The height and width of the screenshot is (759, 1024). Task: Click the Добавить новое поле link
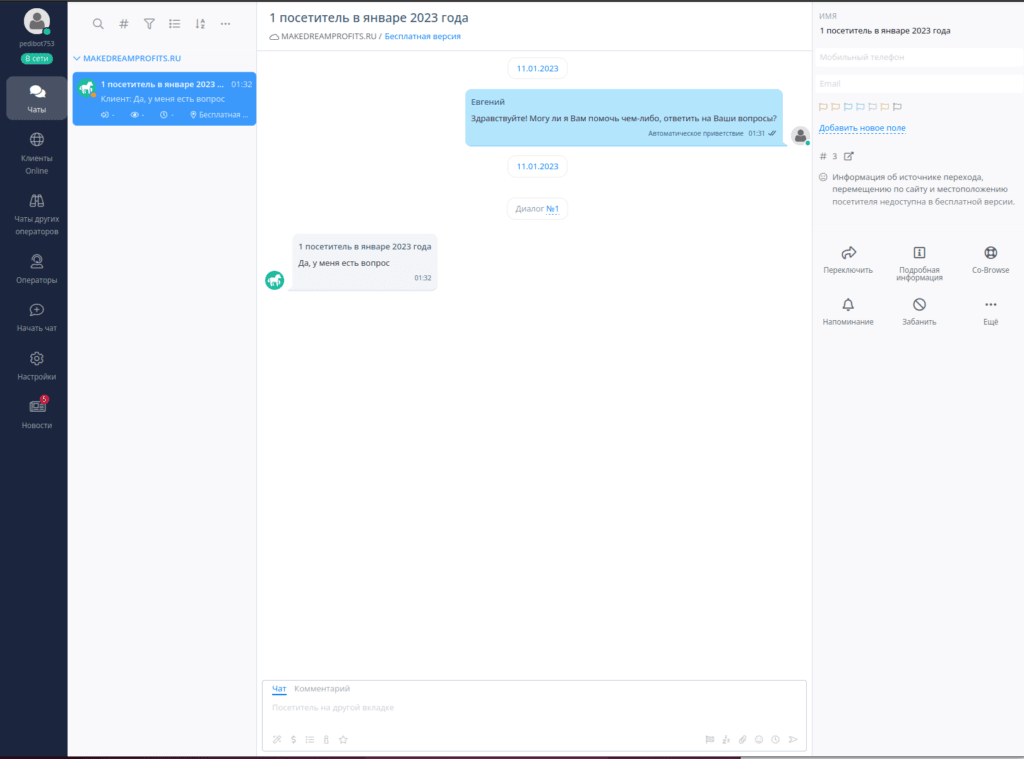tap(862, 128)
